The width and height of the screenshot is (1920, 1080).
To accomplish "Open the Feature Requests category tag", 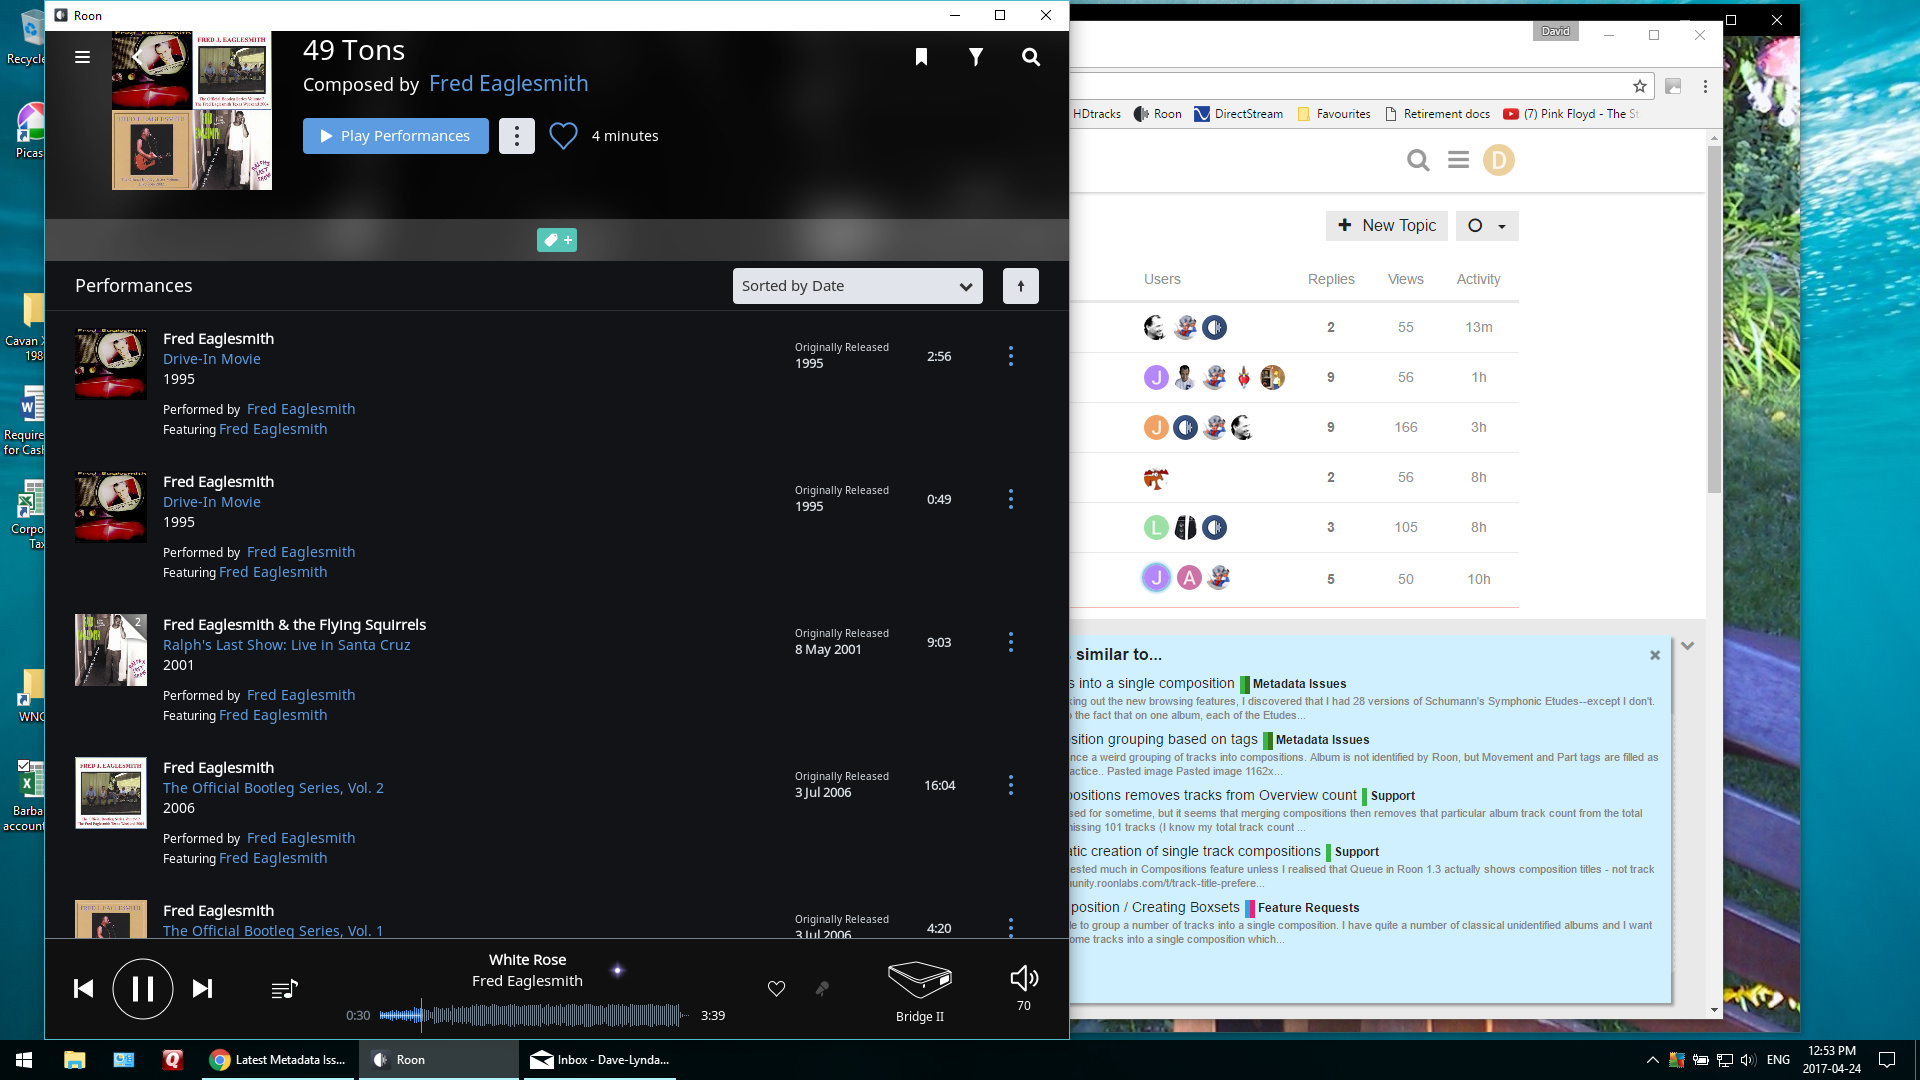I will (x=1303, y=908).
